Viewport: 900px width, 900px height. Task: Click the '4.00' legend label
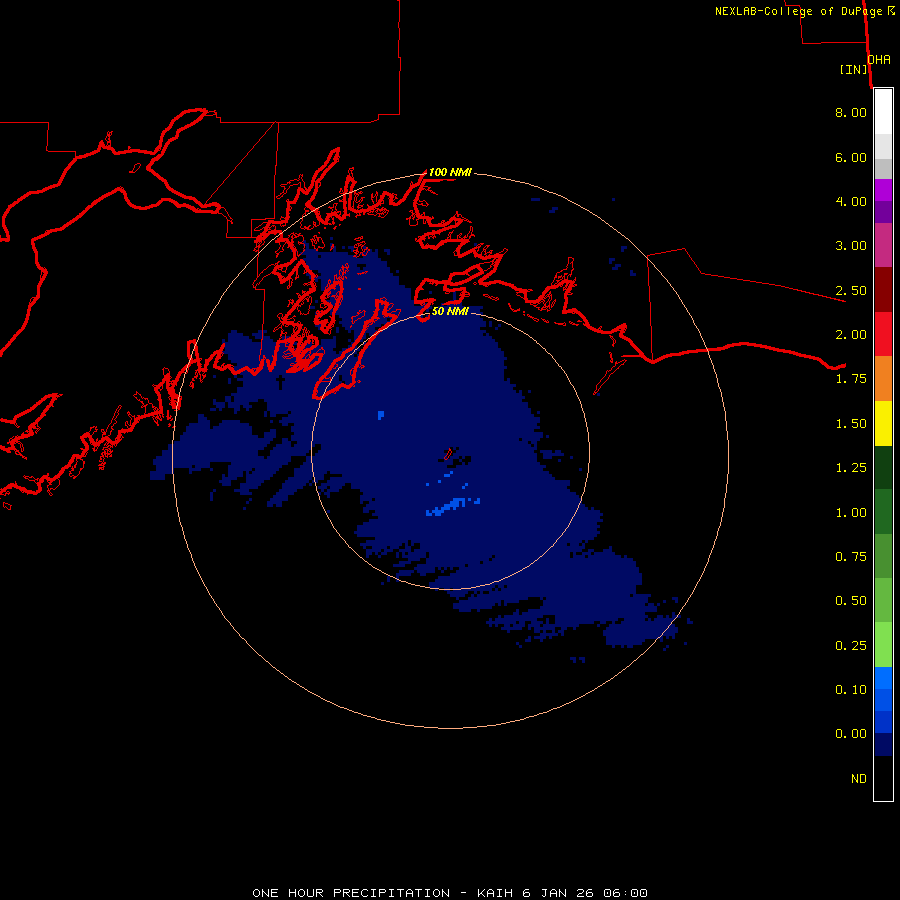point(851,201)
